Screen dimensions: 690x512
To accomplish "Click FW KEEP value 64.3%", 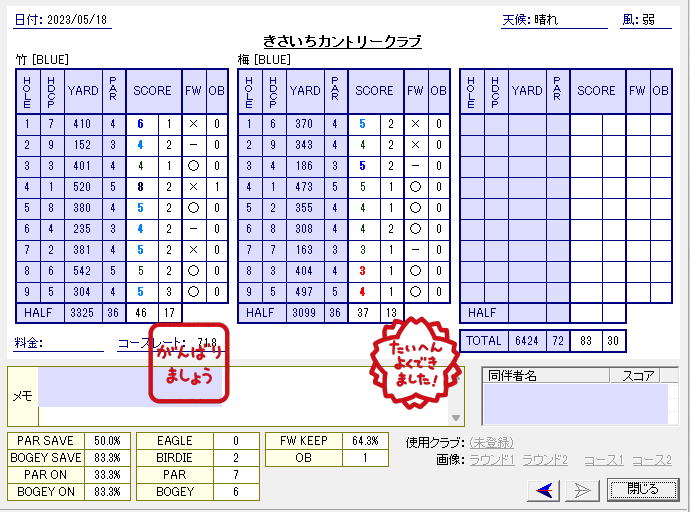I will (x=365, y=441).
